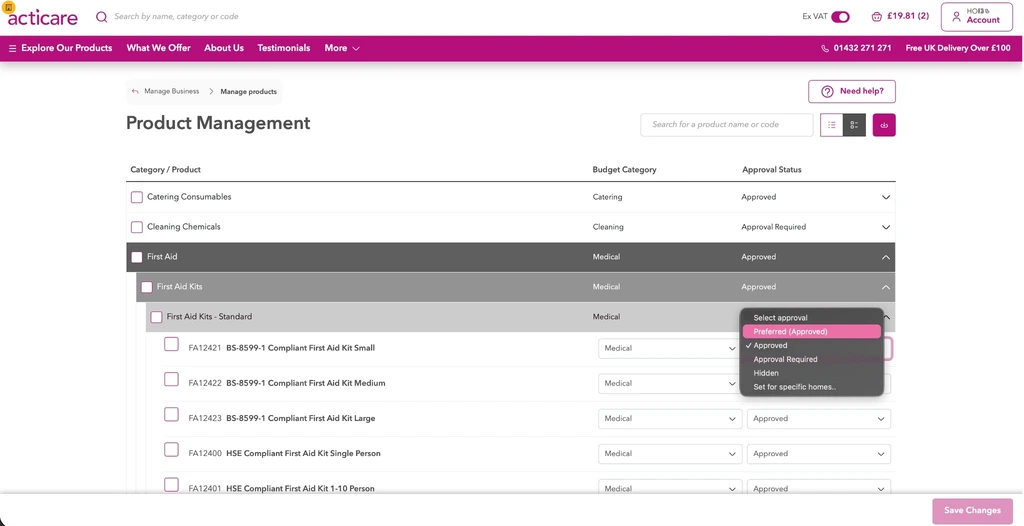Tick the Catering Consumables checkbox
1024x526 pixels.
pos(136,197)
